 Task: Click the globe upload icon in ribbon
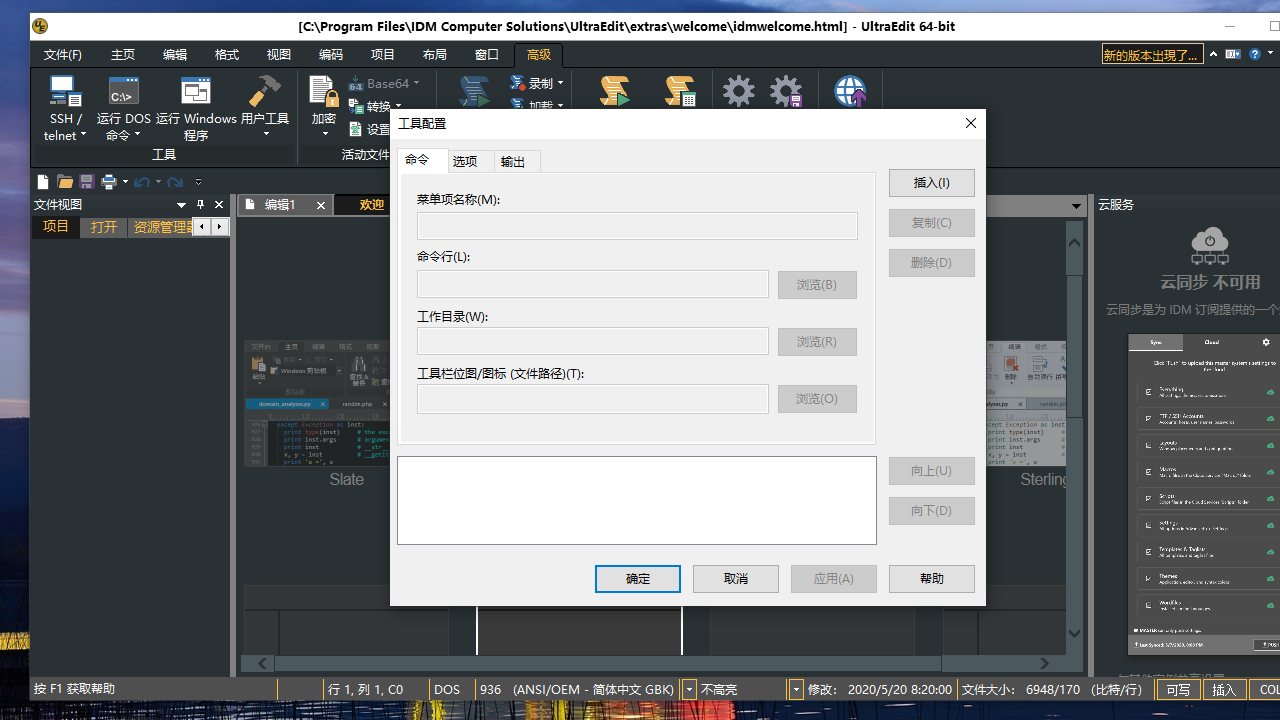click(850, 90)
